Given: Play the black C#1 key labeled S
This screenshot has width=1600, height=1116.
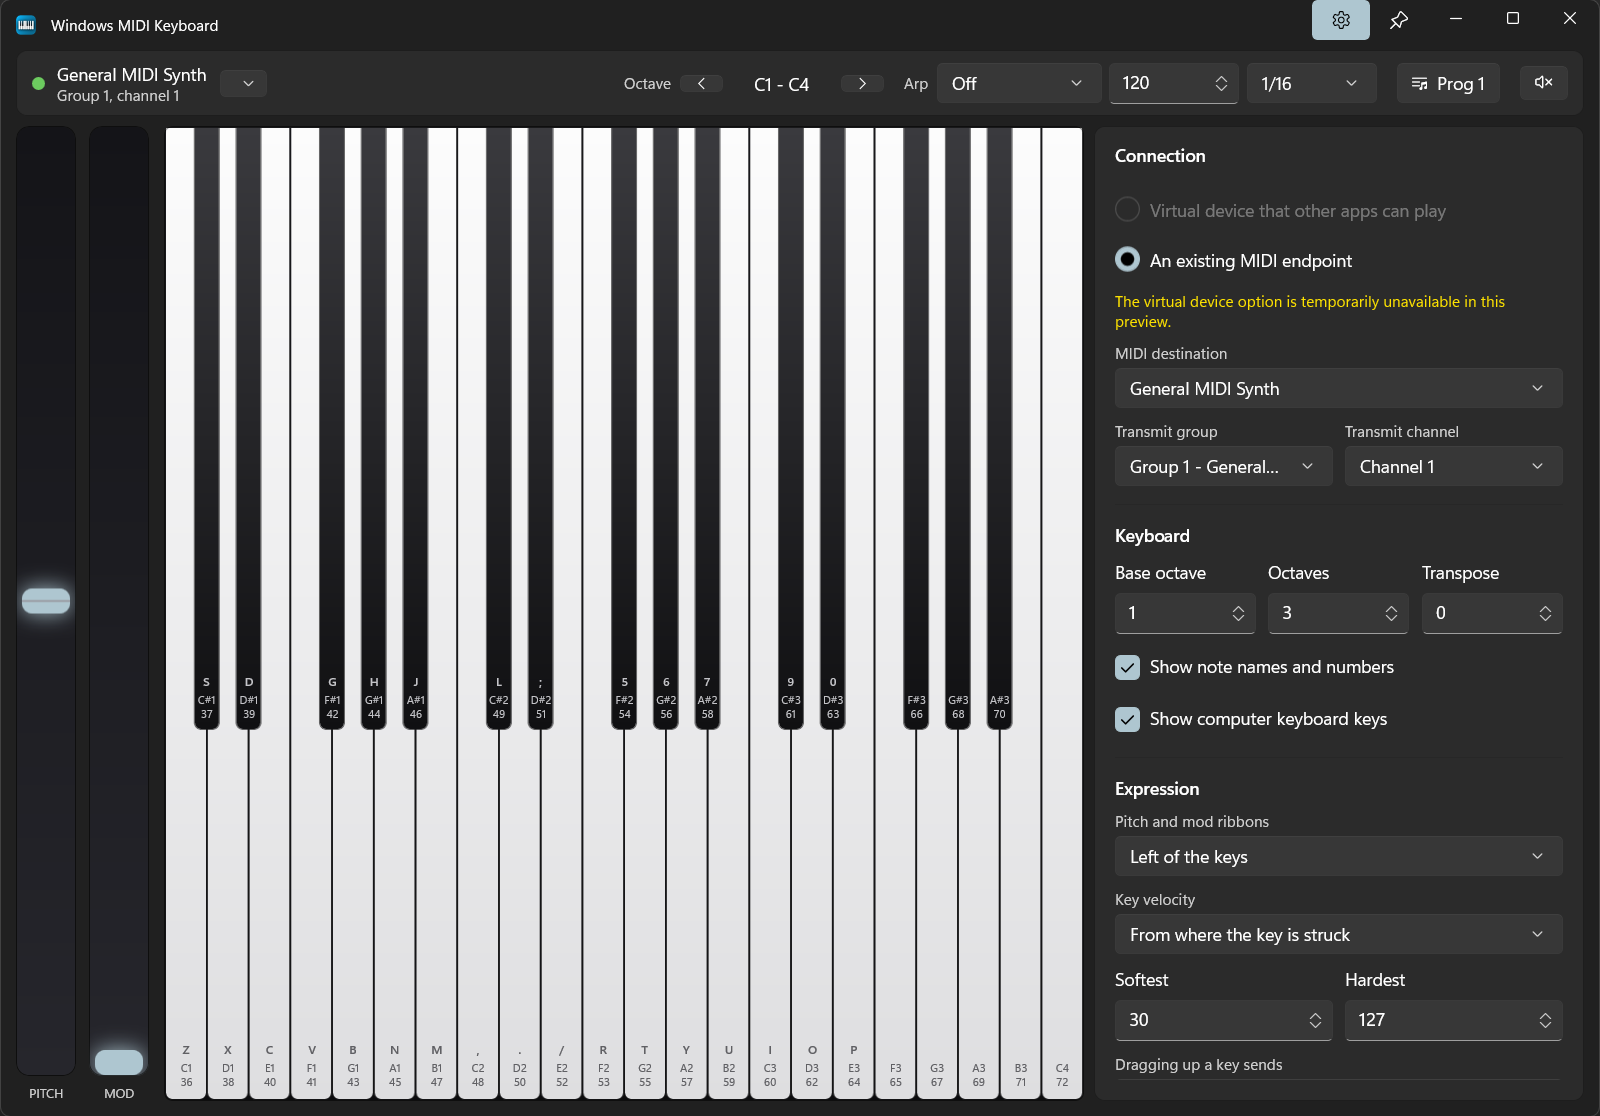Looking at the screenshot, I should [x=207, y=430].
